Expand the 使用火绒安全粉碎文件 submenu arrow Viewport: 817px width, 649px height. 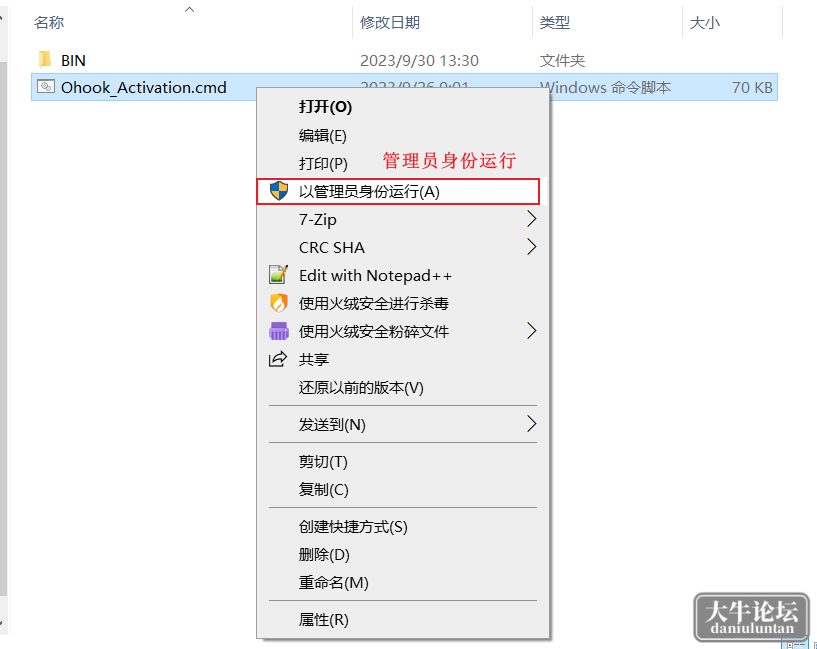tap(531, 331)
